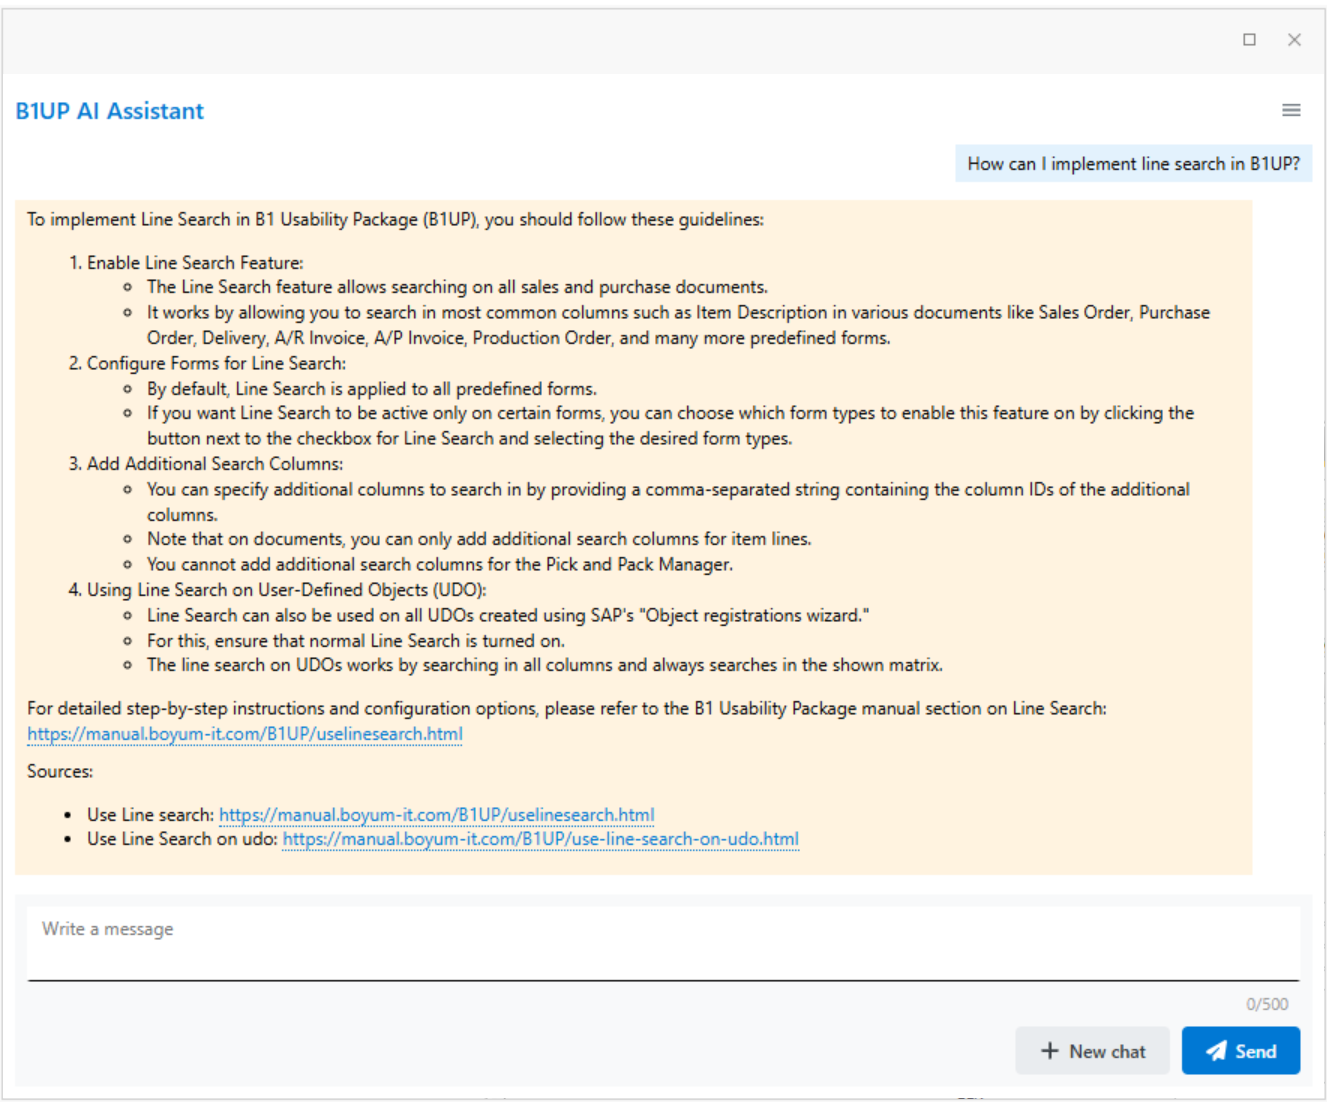Click the Using Line Search on UDO heading
Viewport: 1327px width, 1102px height.
click(x=286, y=590)
